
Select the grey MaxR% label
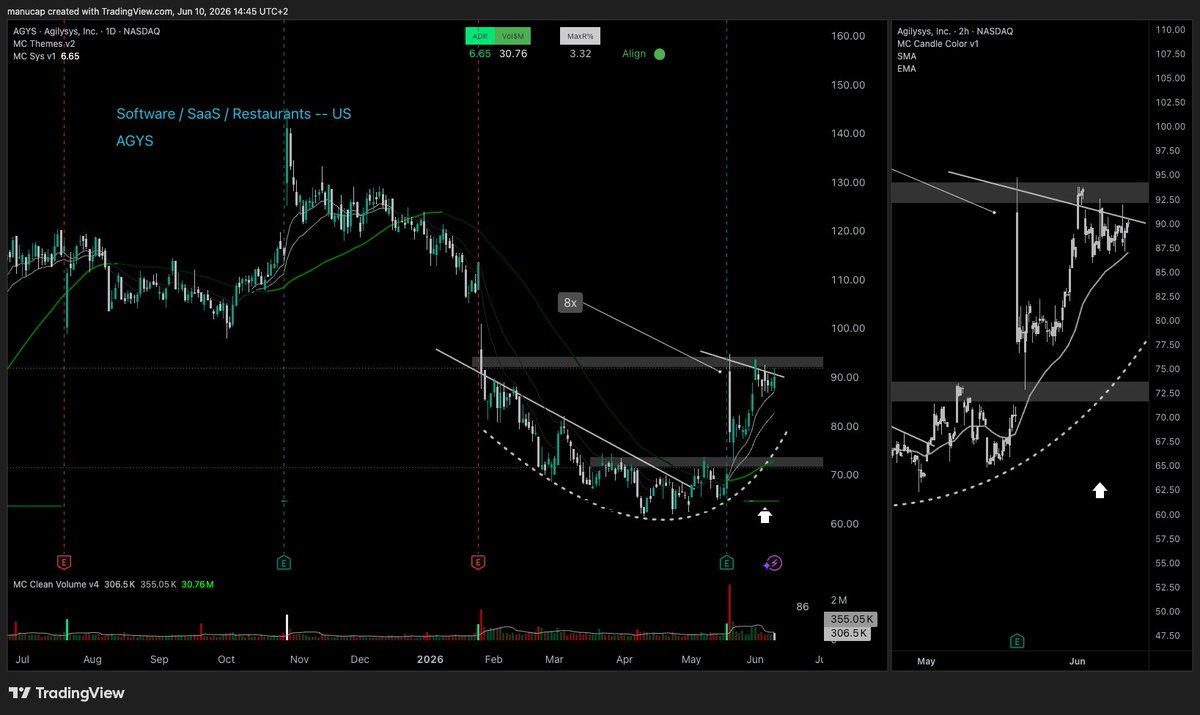[579, 36]
